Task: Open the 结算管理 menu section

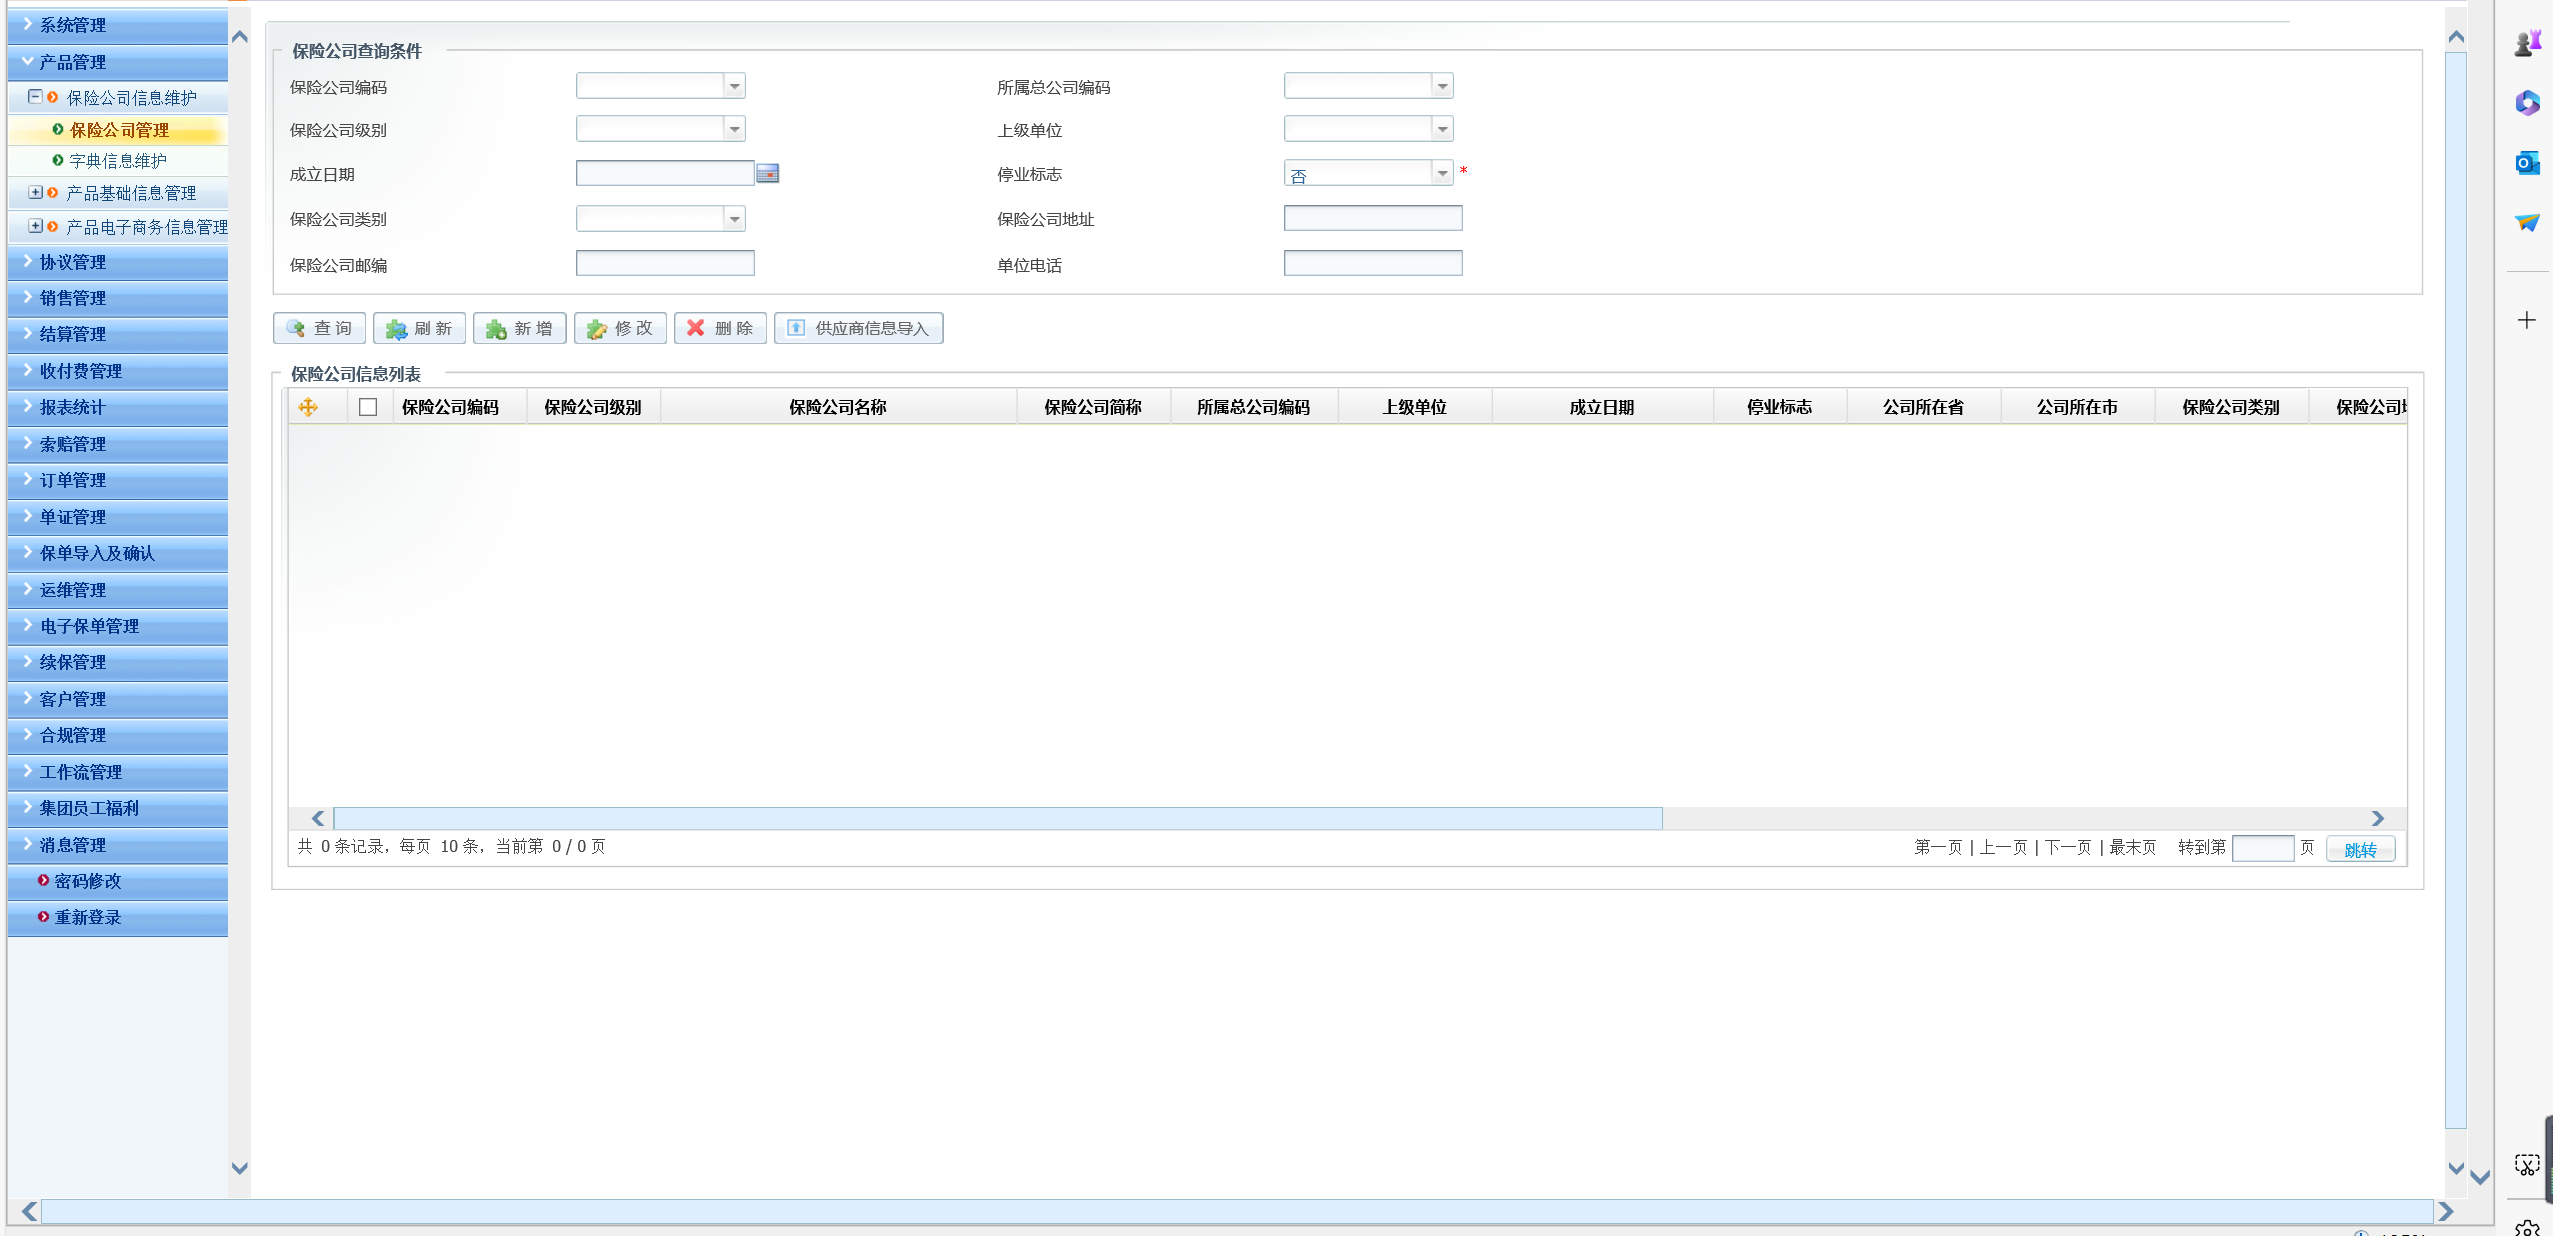Action: [x=117, y=334]
